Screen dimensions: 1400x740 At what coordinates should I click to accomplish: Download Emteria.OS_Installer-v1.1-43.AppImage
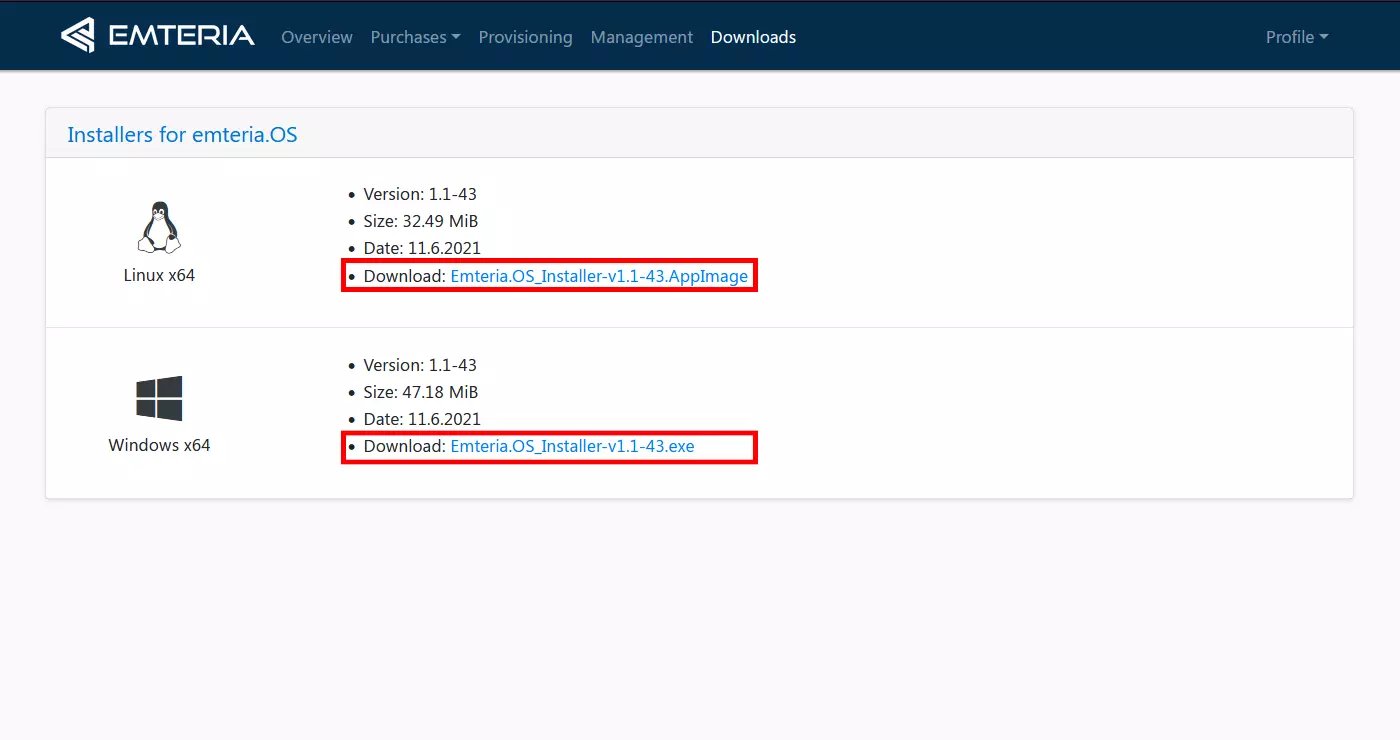pos(599,276)
